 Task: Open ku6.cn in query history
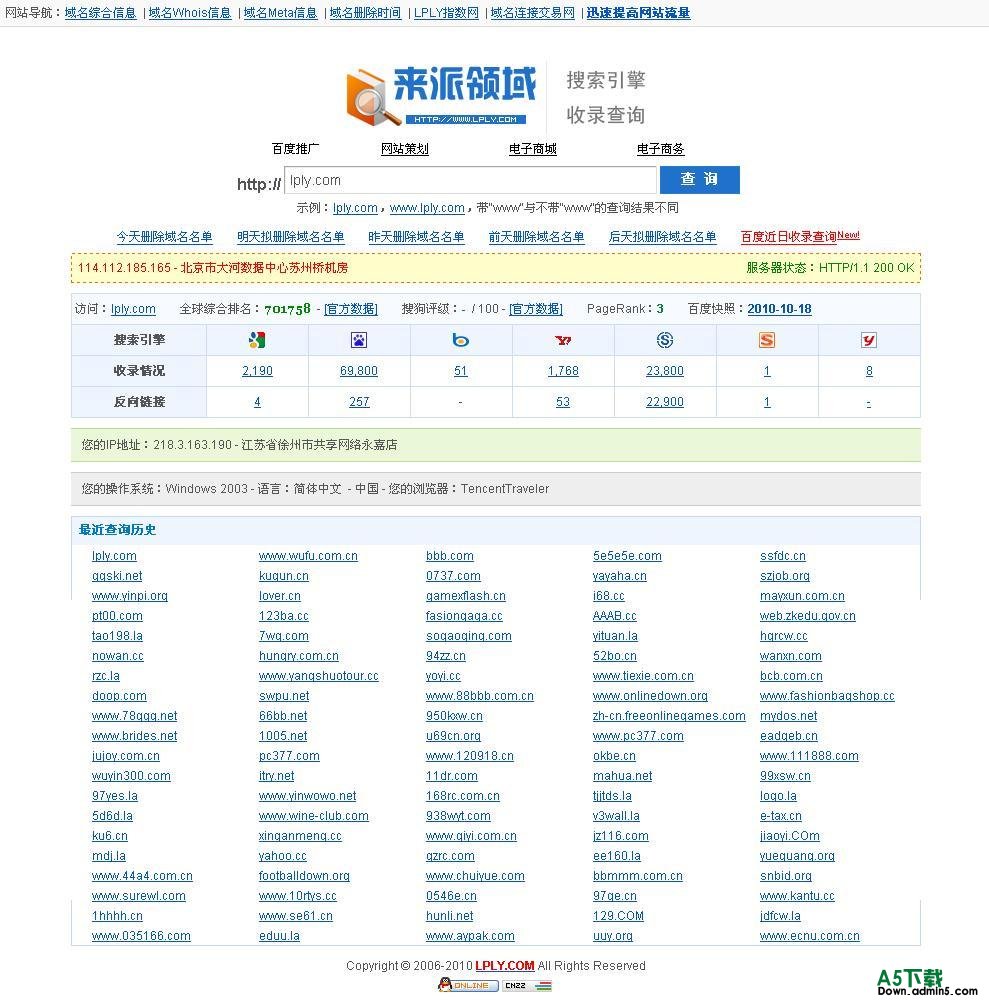(x=110, y=836)
